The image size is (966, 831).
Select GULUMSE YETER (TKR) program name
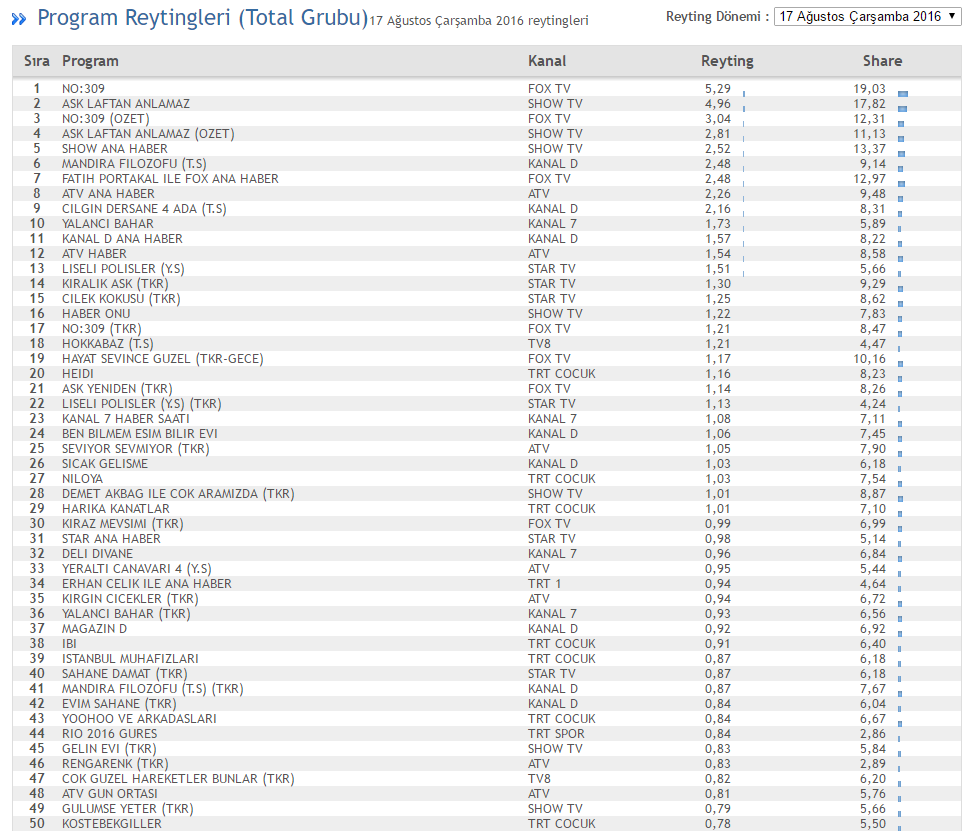pos(128,808)
